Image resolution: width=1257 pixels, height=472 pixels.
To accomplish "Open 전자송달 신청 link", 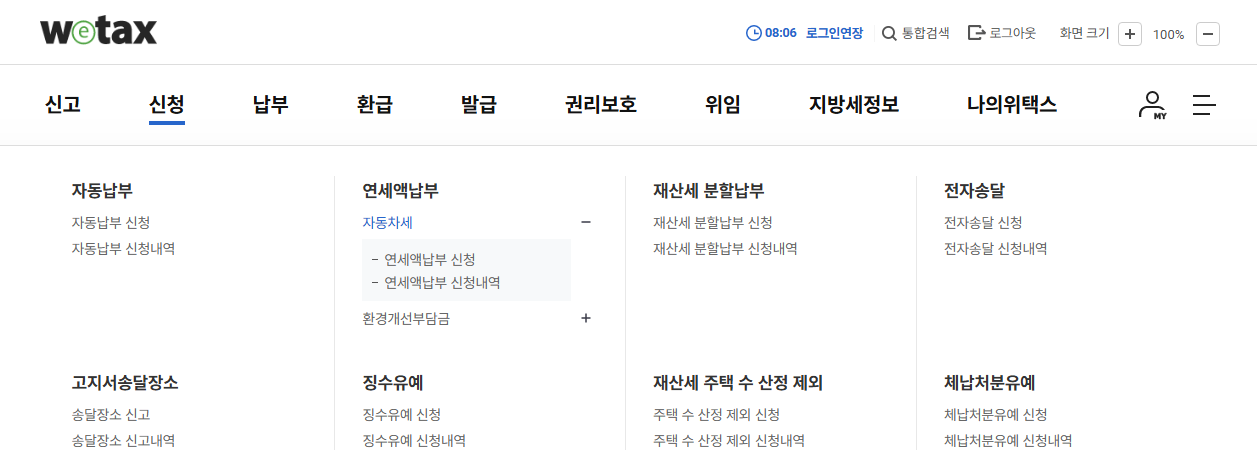I will tap(983, 223).
